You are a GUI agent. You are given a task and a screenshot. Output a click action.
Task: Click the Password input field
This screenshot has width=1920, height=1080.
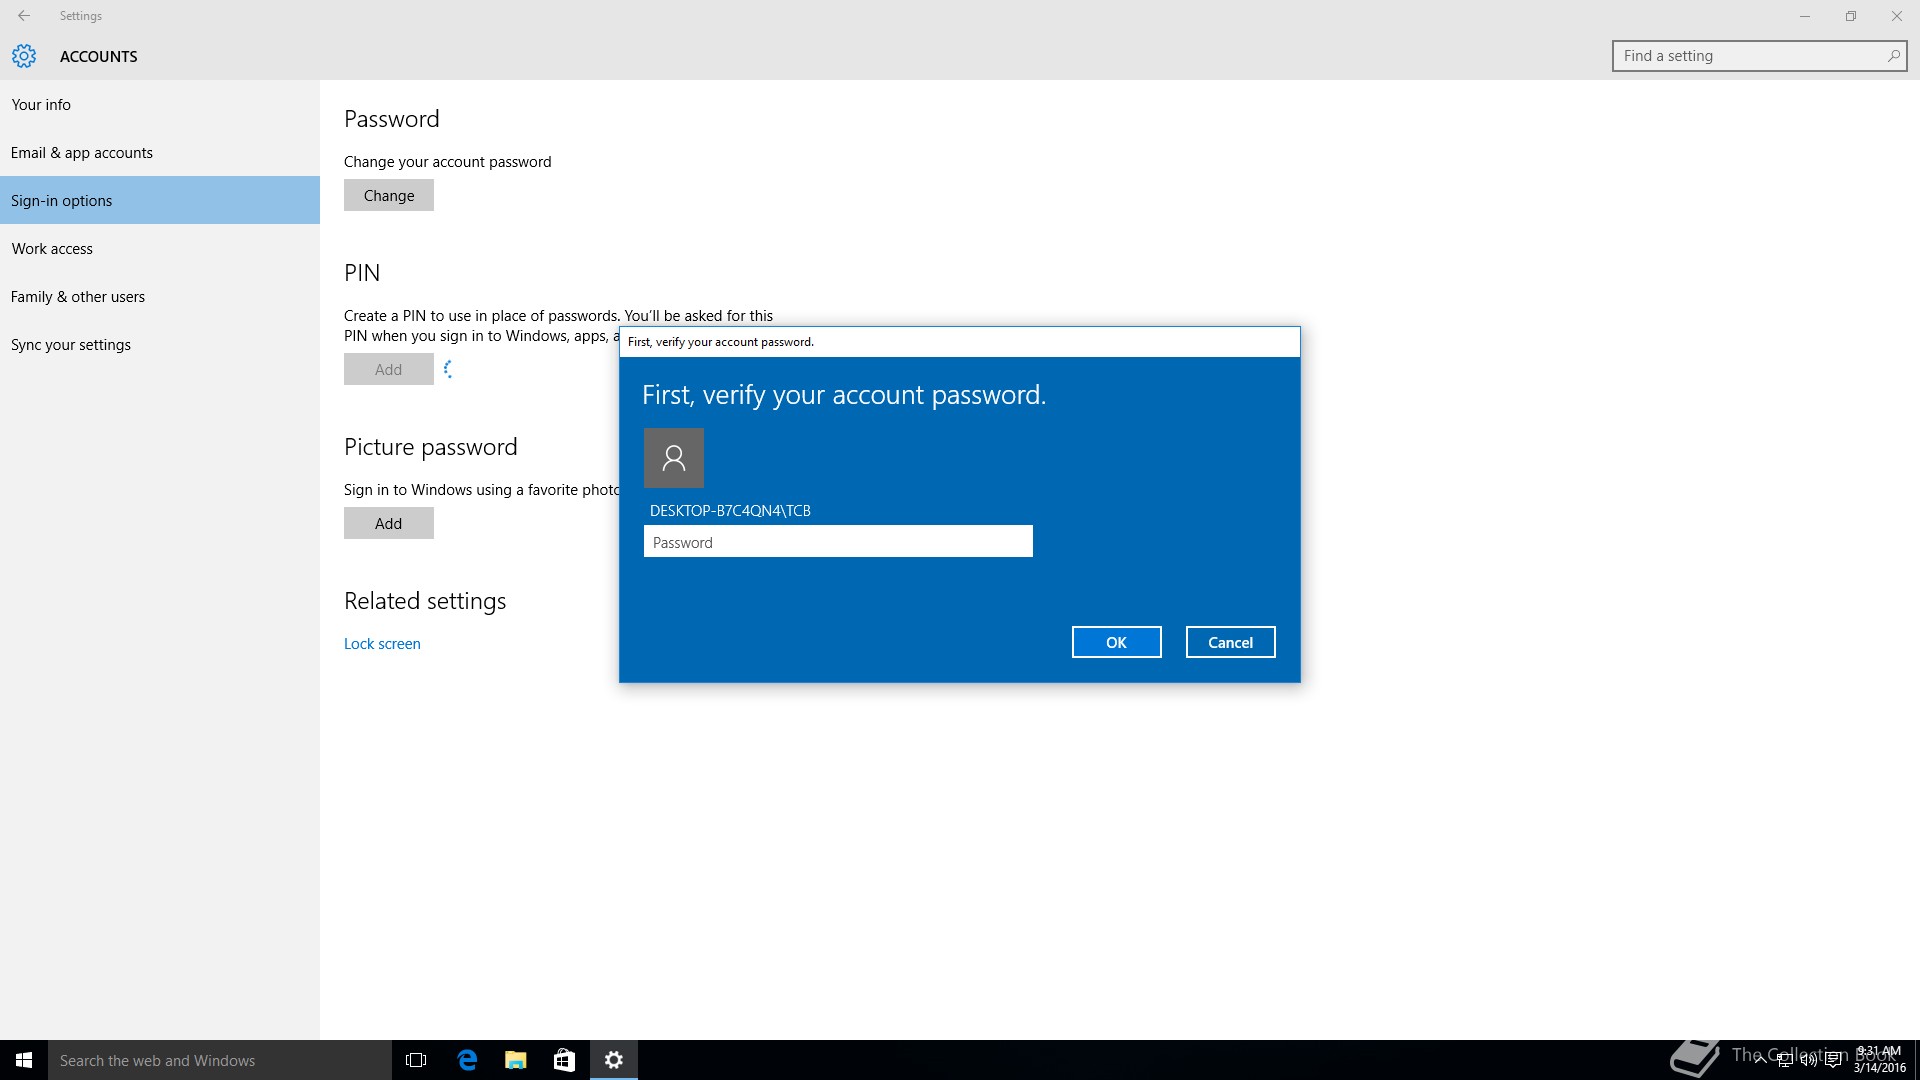[x=838, y=542]
